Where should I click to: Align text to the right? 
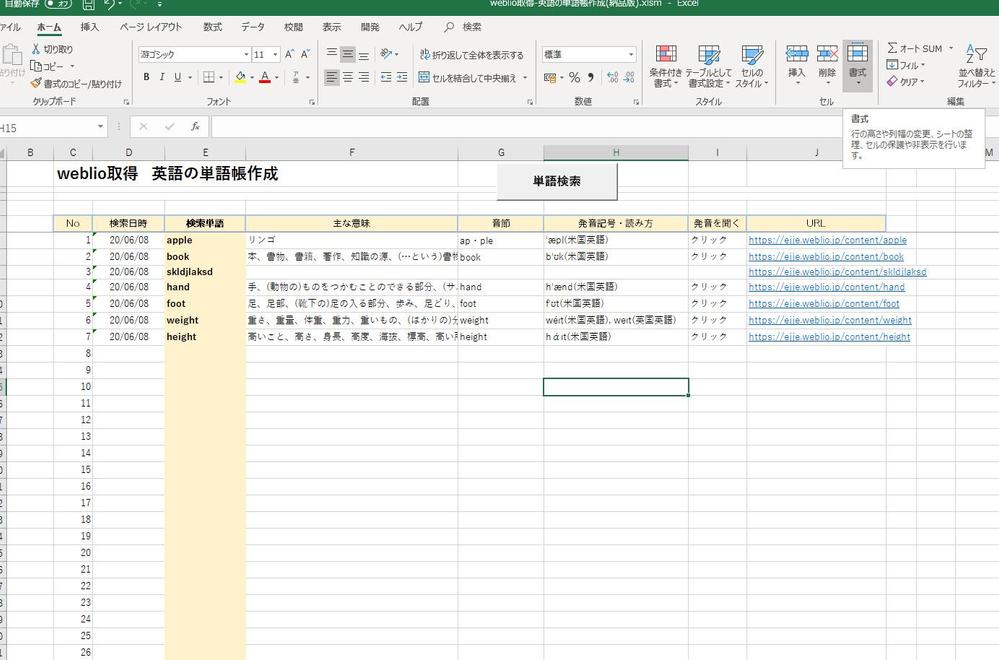click(364, 77)
